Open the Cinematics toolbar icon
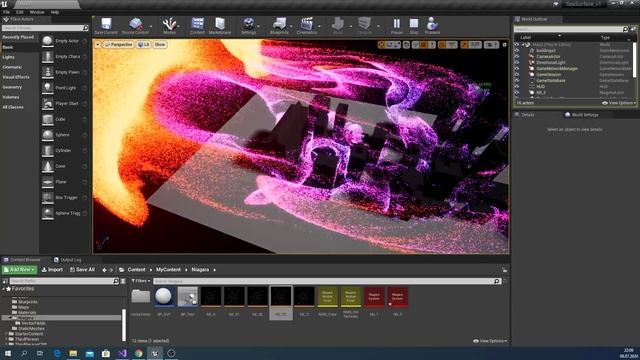640x360 pixels. [307, 26]
